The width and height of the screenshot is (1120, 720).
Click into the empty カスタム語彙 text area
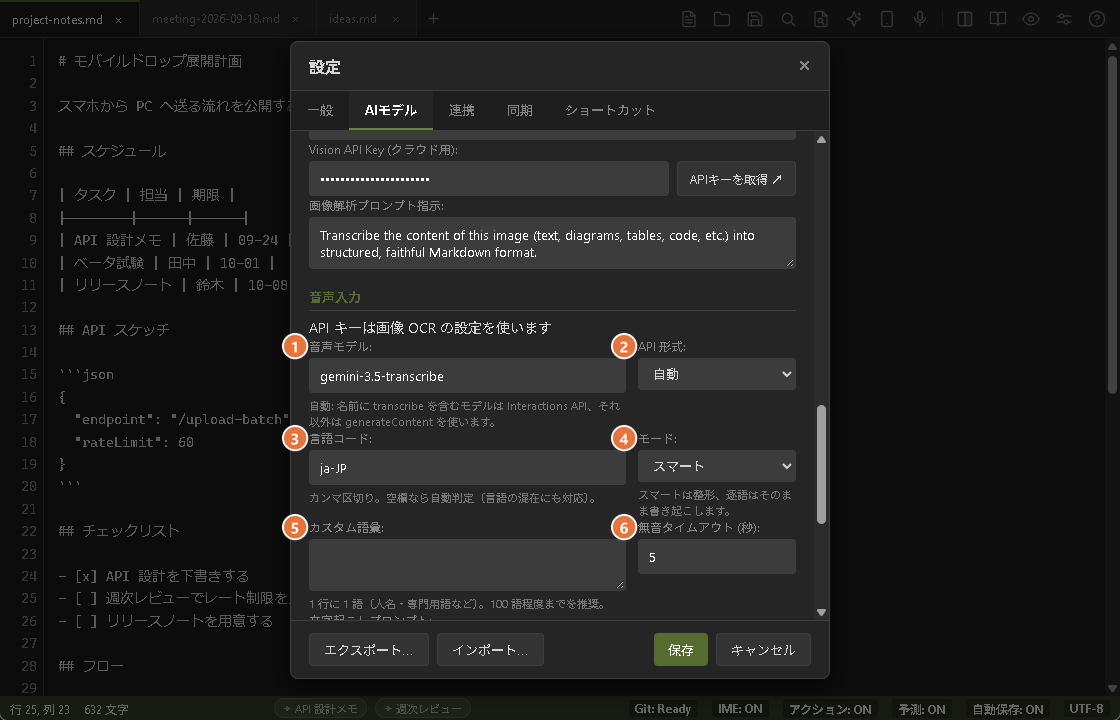(467, 564)
